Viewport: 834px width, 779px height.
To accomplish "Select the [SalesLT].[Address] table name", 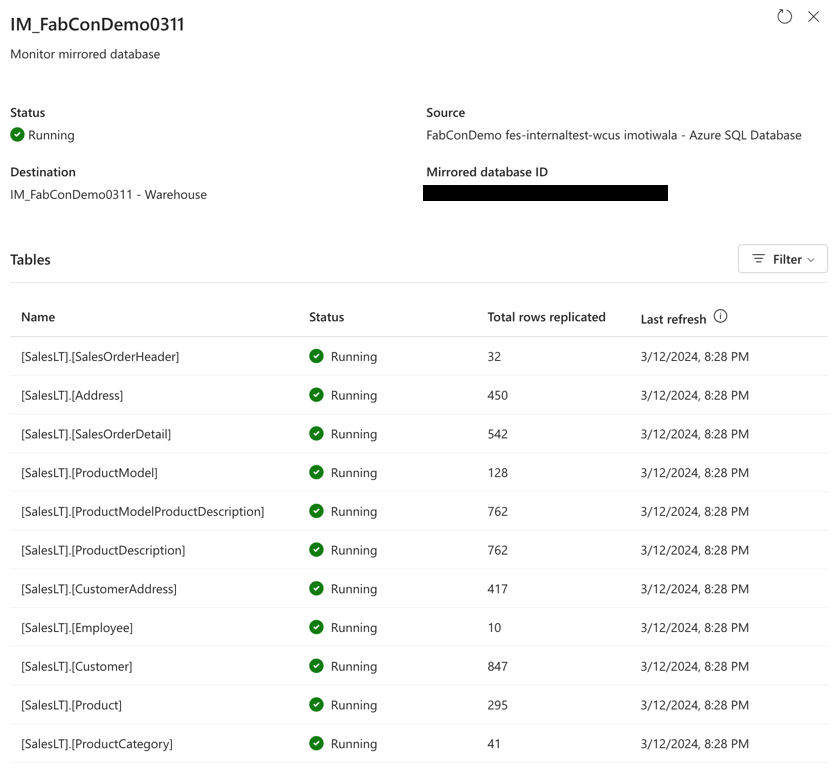I will (72, 396).
